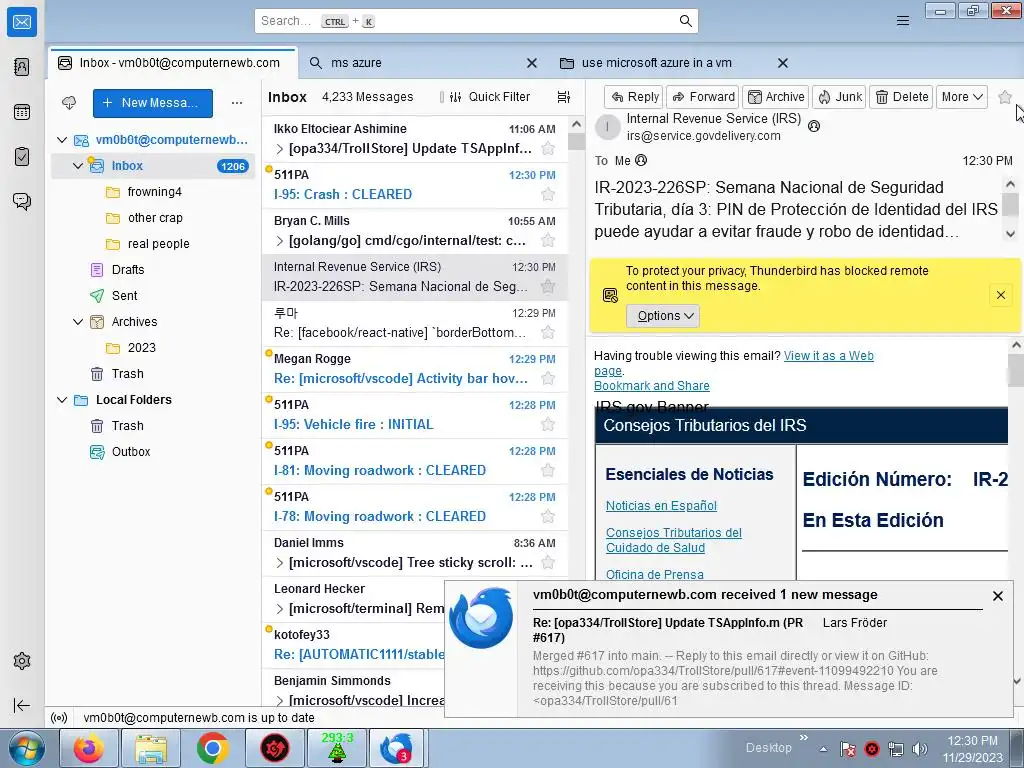
Task: Reply to the IRS message
Action: pos(633,97)
